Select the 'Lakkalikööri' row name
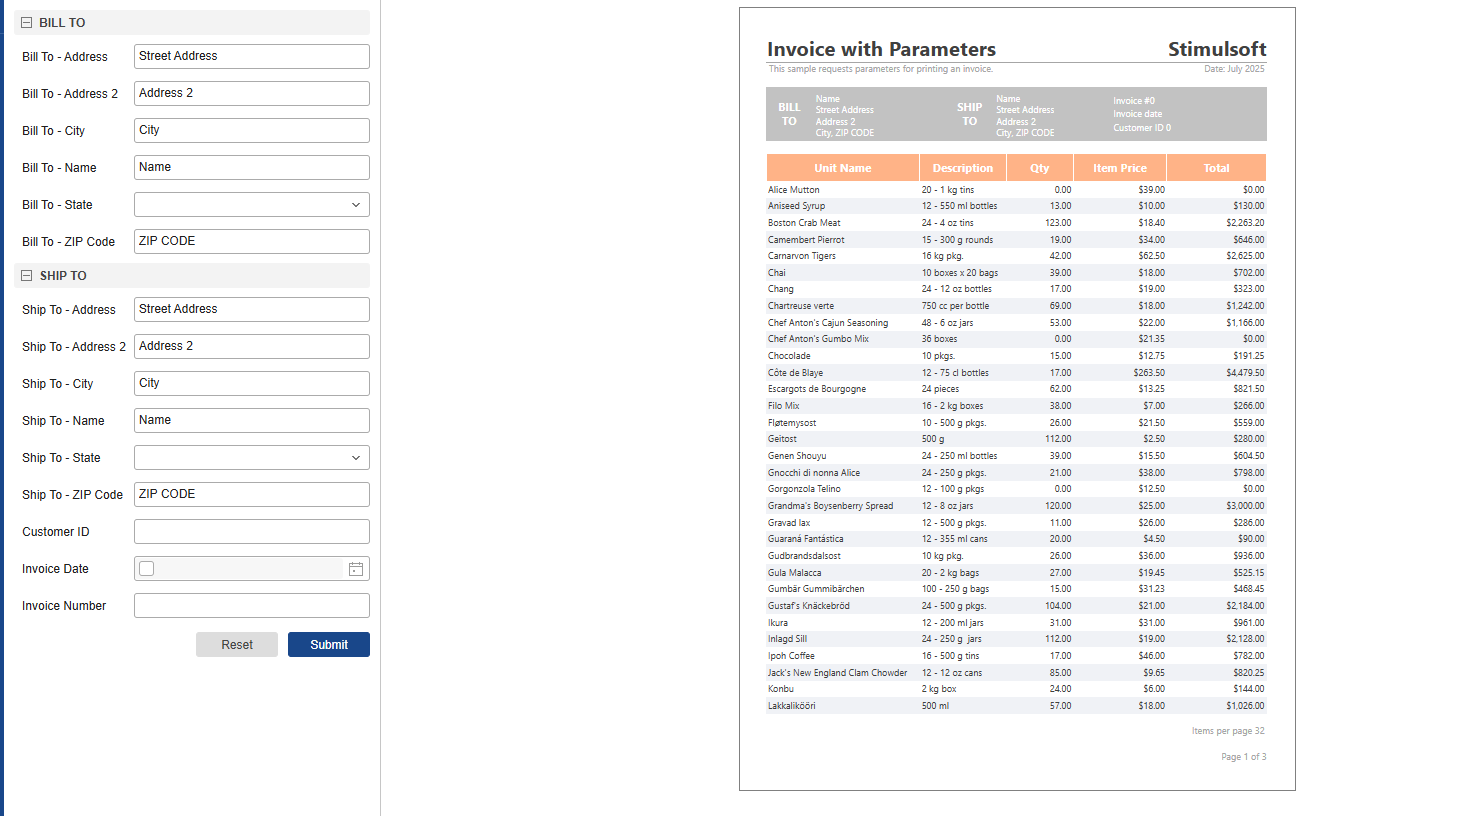This screenshot has width=1483, height=816. (x=792, y=706)
